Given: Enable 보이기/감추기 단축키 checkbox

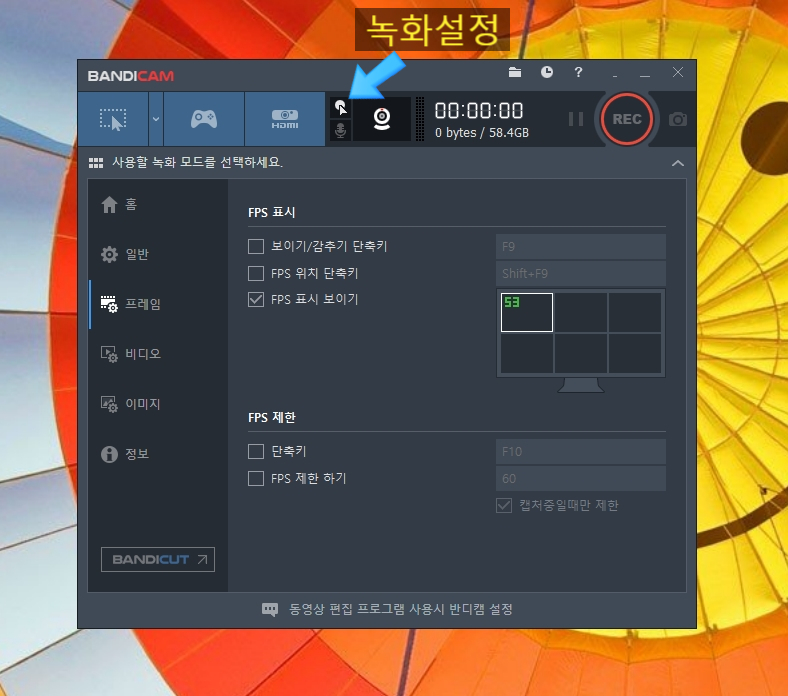Looking at the screenshot, I should pos(256,246).
